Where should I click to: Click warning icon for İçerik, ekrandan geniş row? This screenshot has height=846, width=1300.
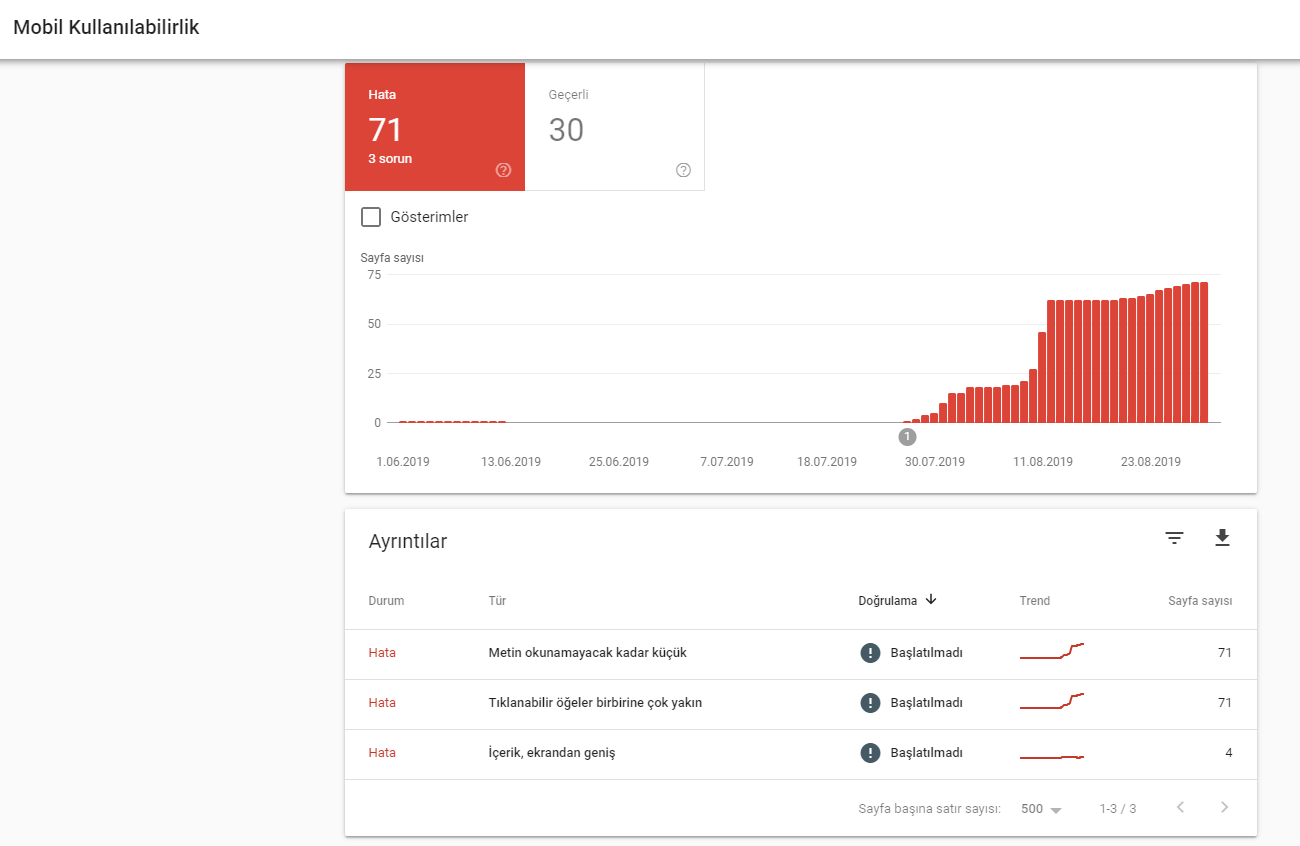pyautogui.click(x=870, y=753)
